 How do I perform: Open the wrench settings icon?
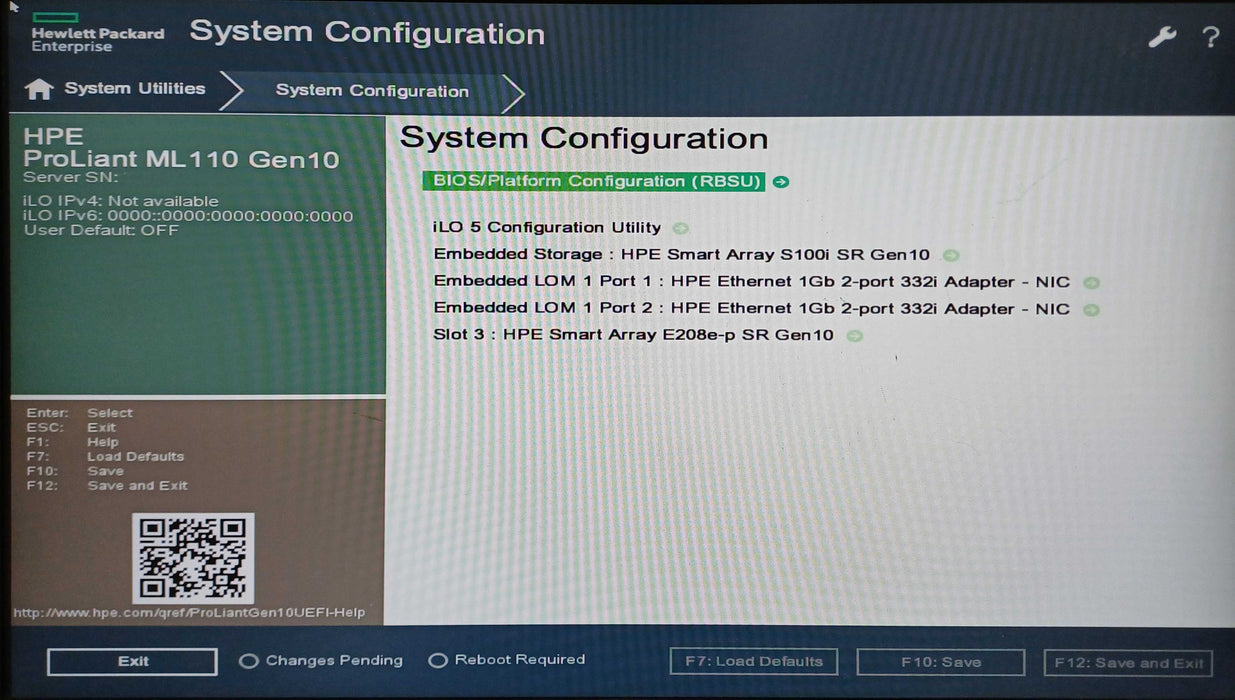(x=1161, y=37)
